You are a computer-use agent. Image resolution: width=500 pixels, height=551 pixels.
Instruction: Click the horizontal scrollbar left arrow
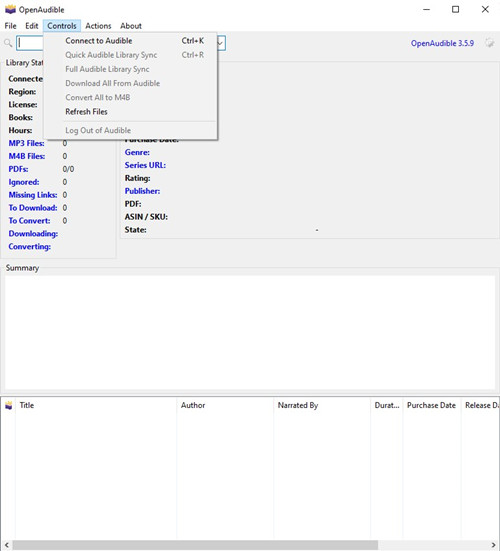coord(6,545)
